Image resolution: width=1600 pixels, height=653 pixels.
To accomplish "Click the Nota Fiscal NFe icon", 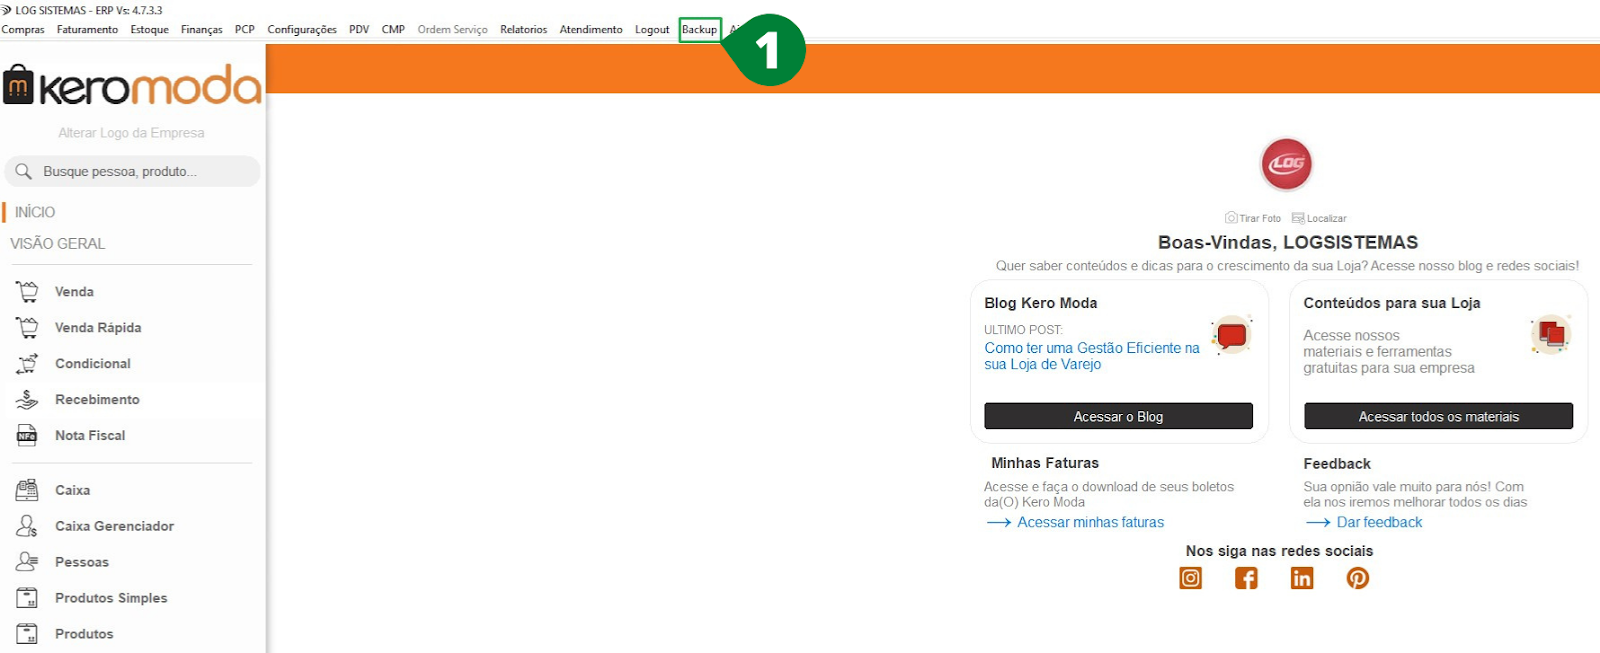I will [27, 435].
